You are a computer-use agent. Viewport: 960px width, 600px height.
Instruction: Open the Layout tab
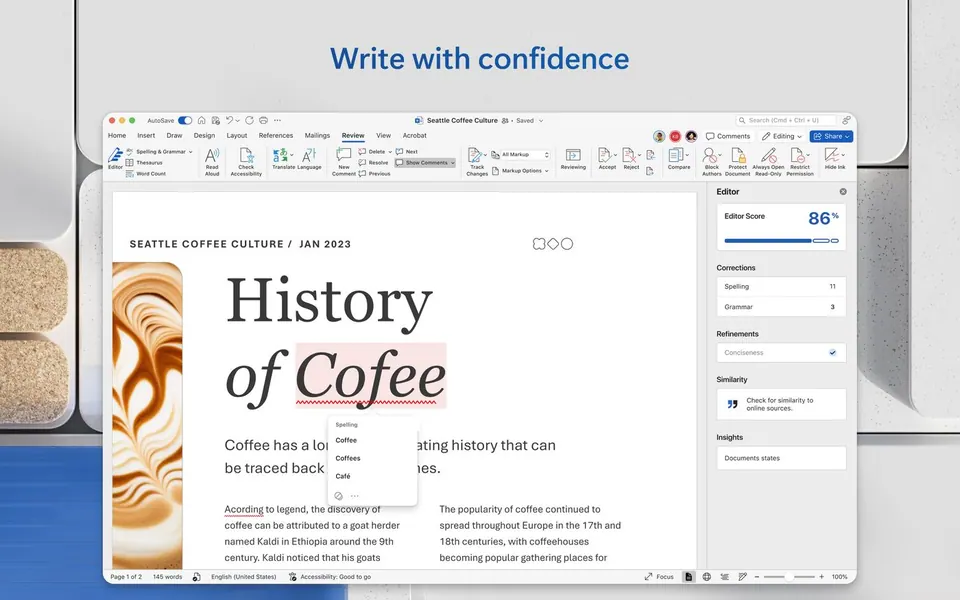(237, 135)
